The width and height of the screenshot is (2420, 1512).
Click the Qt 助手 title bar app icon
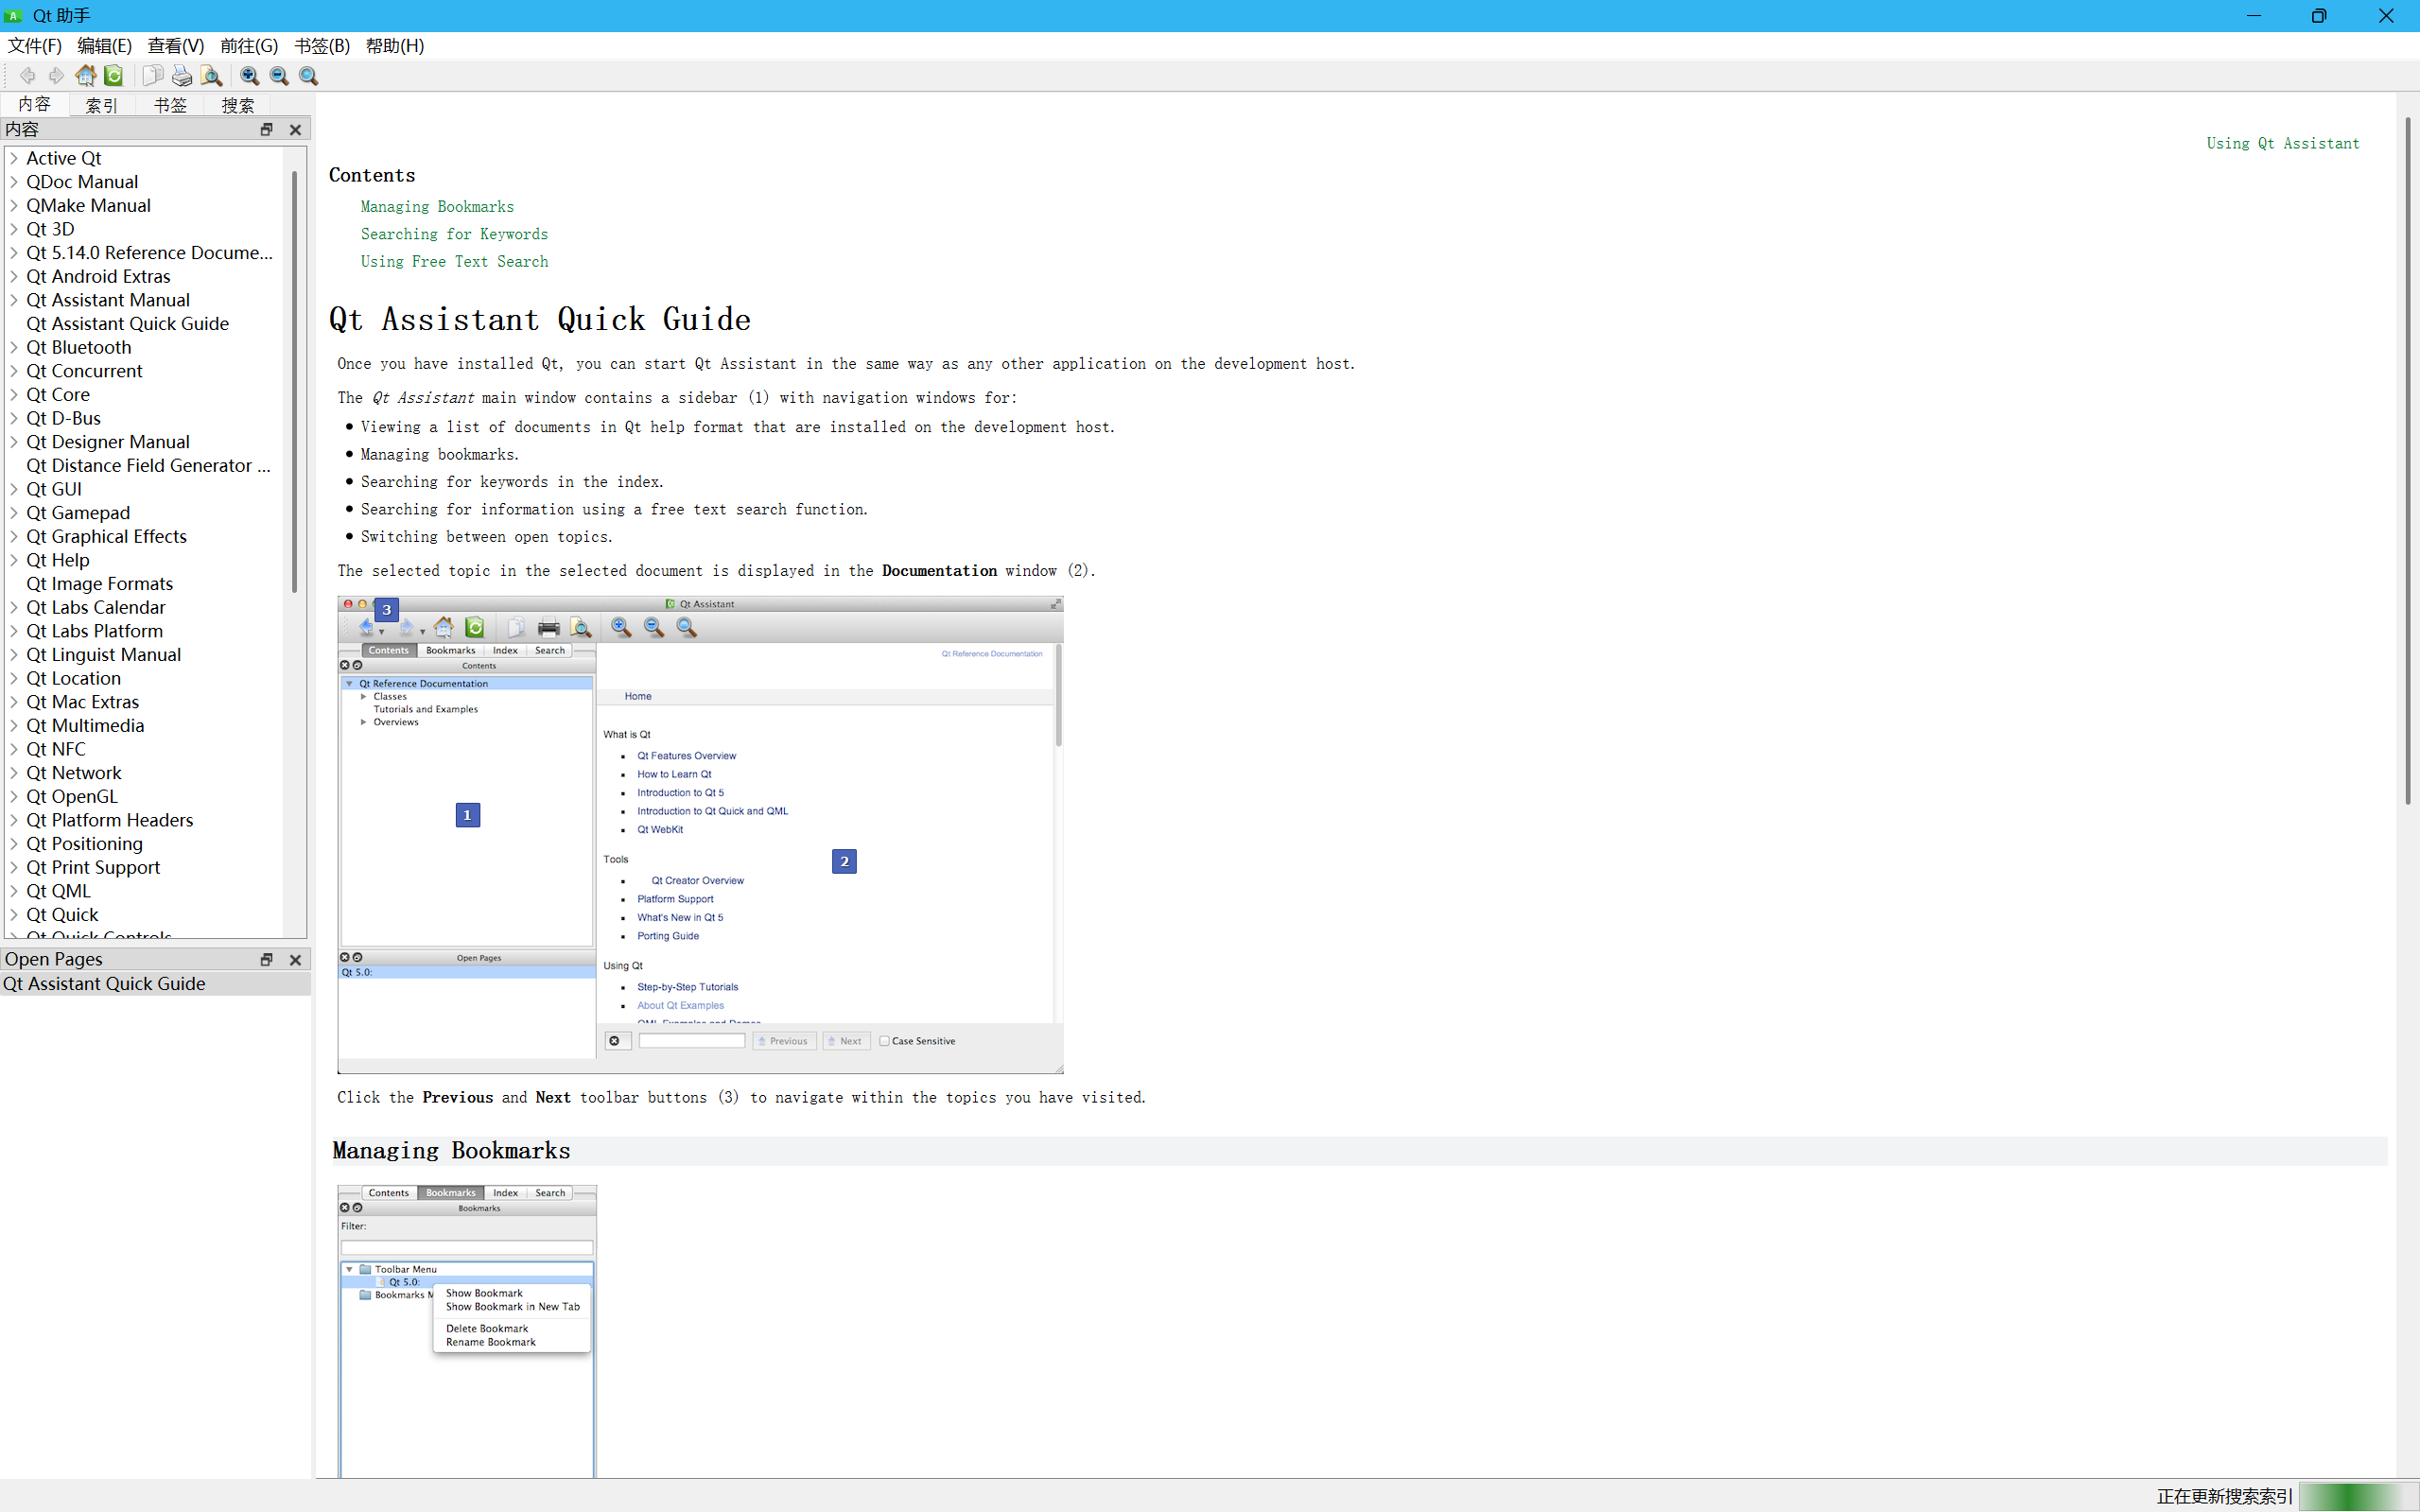pos(14,16)
